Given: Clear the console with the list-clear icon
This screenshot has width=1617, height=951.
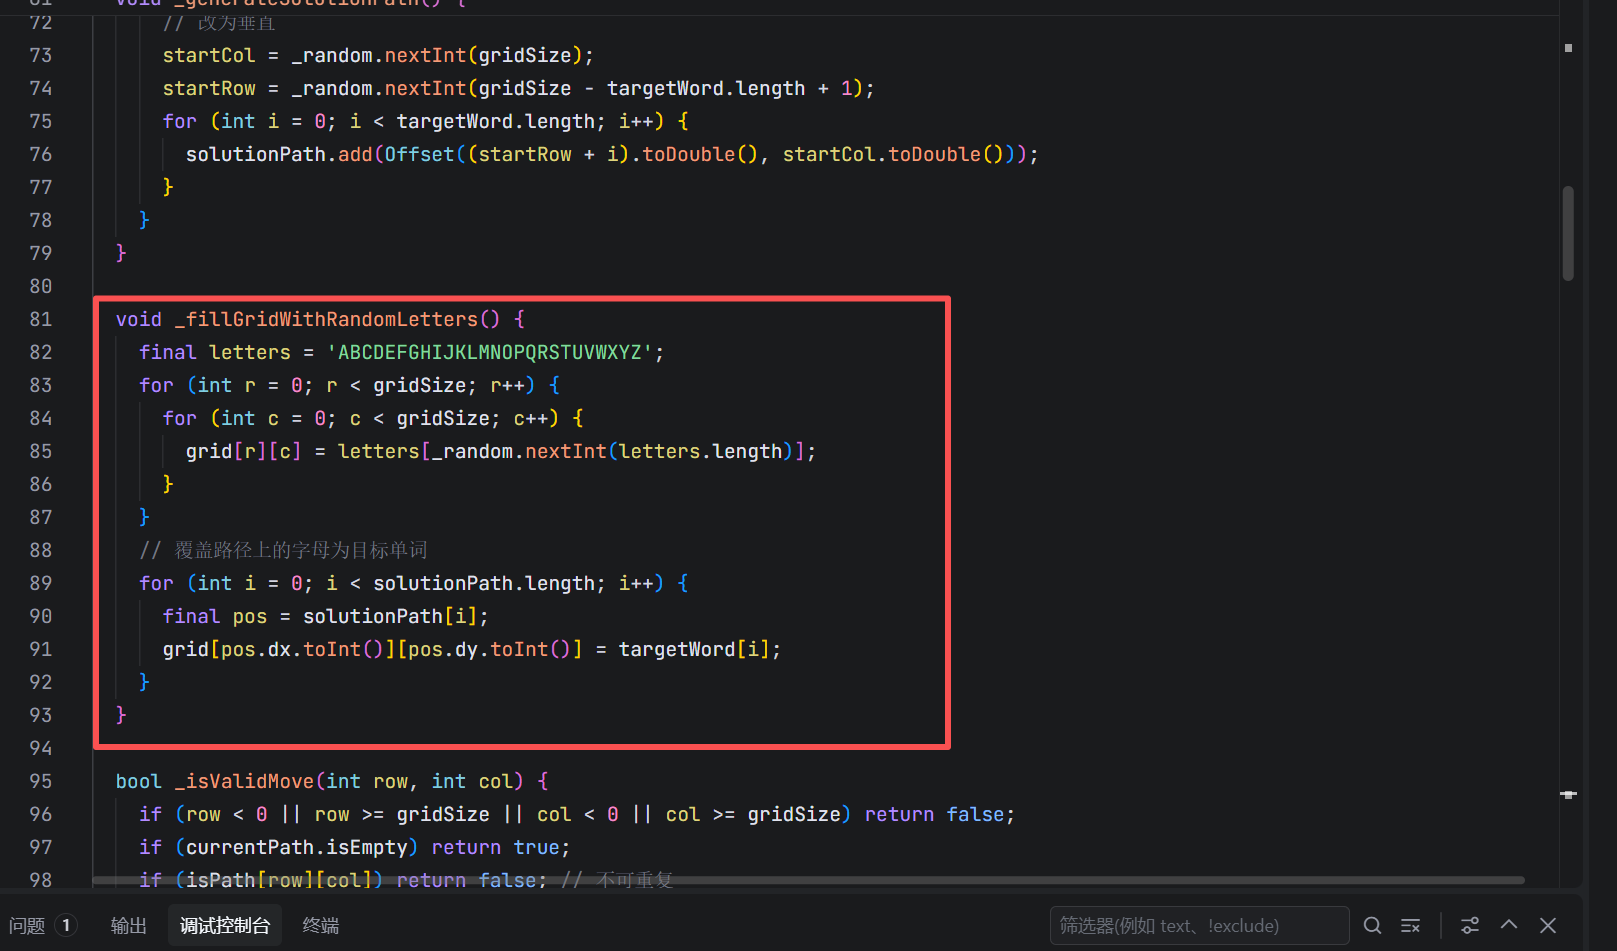Looking at the screenshot, I should (x=1411, y=926).
